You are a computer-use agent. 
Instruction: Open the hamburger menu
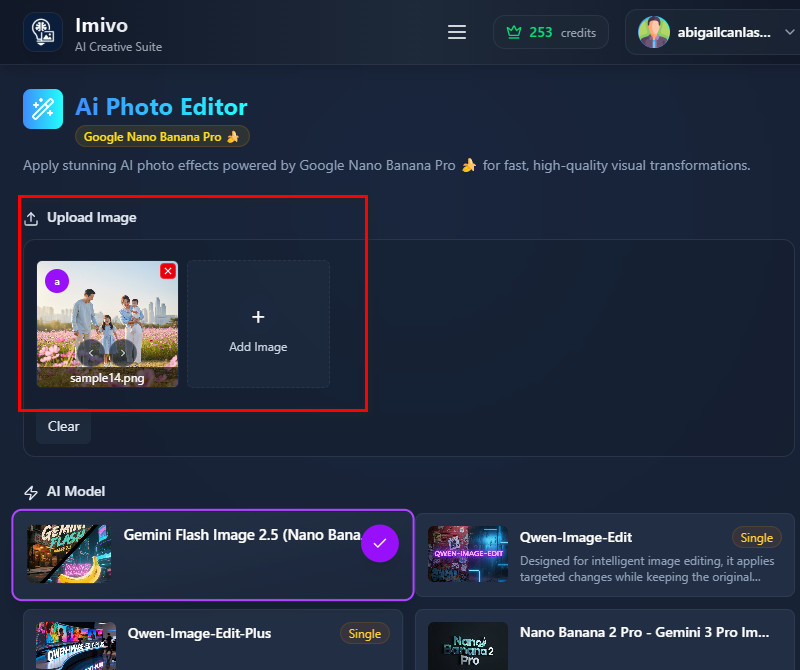click(x=457, y=32)
